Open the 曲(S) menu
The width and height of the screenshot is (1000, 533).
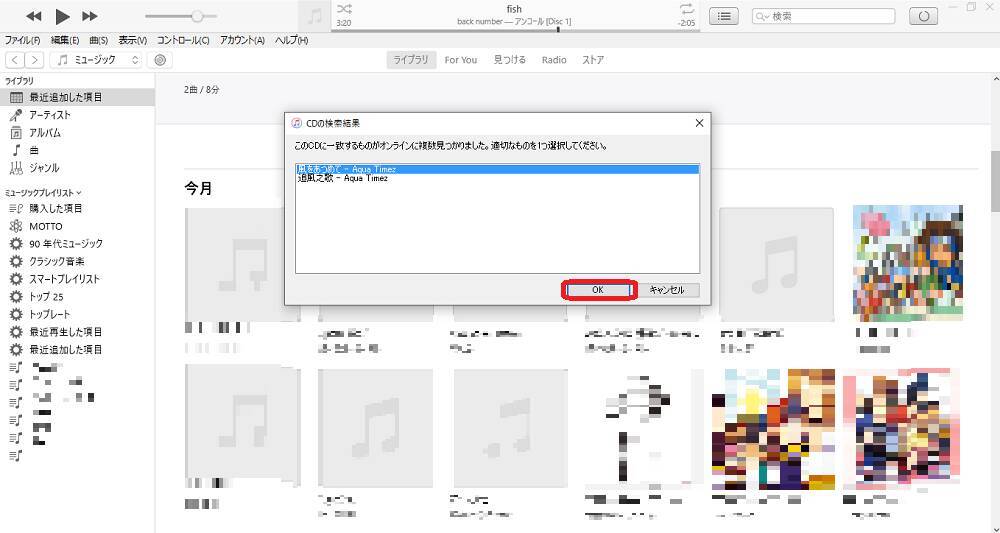point(98,40)
